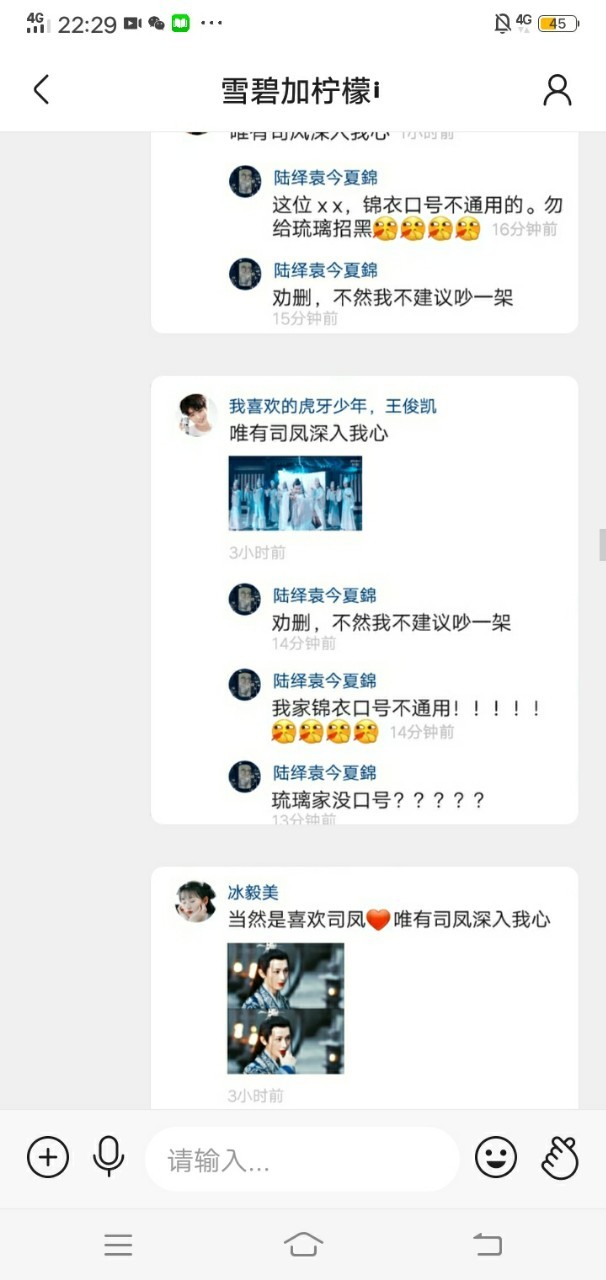Open the 冰毅美 username link
Viewport: 606px width, 1280px height.
click(x=253, y=892)
